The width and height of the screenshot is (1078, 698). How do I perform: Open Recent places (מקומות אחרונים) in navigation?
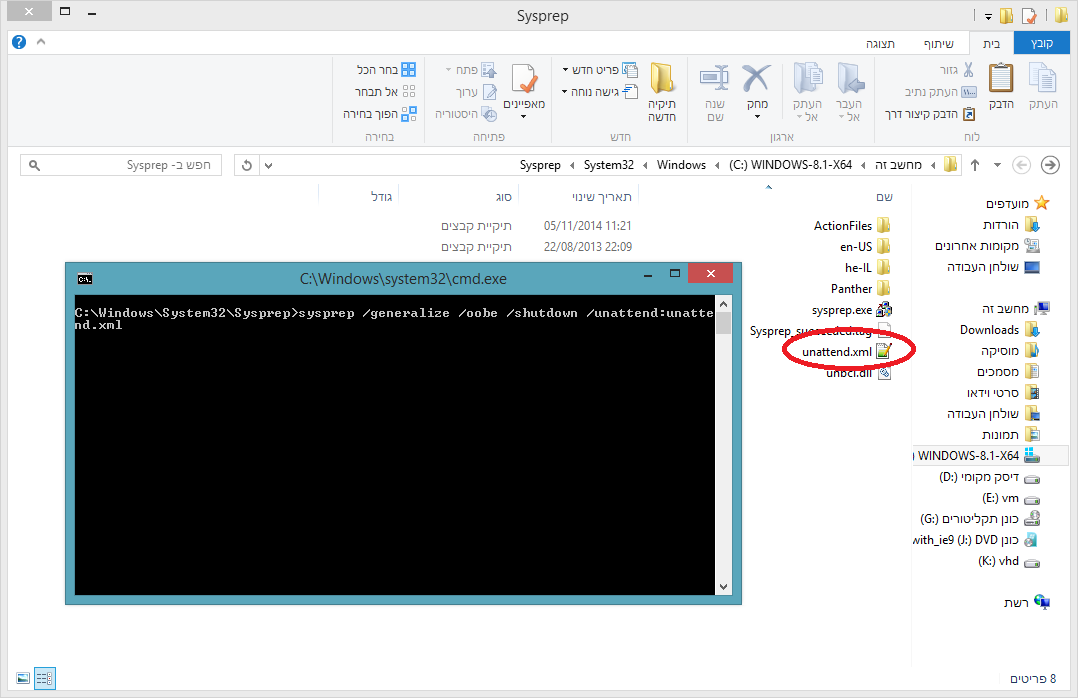click(x=987, y=246)
